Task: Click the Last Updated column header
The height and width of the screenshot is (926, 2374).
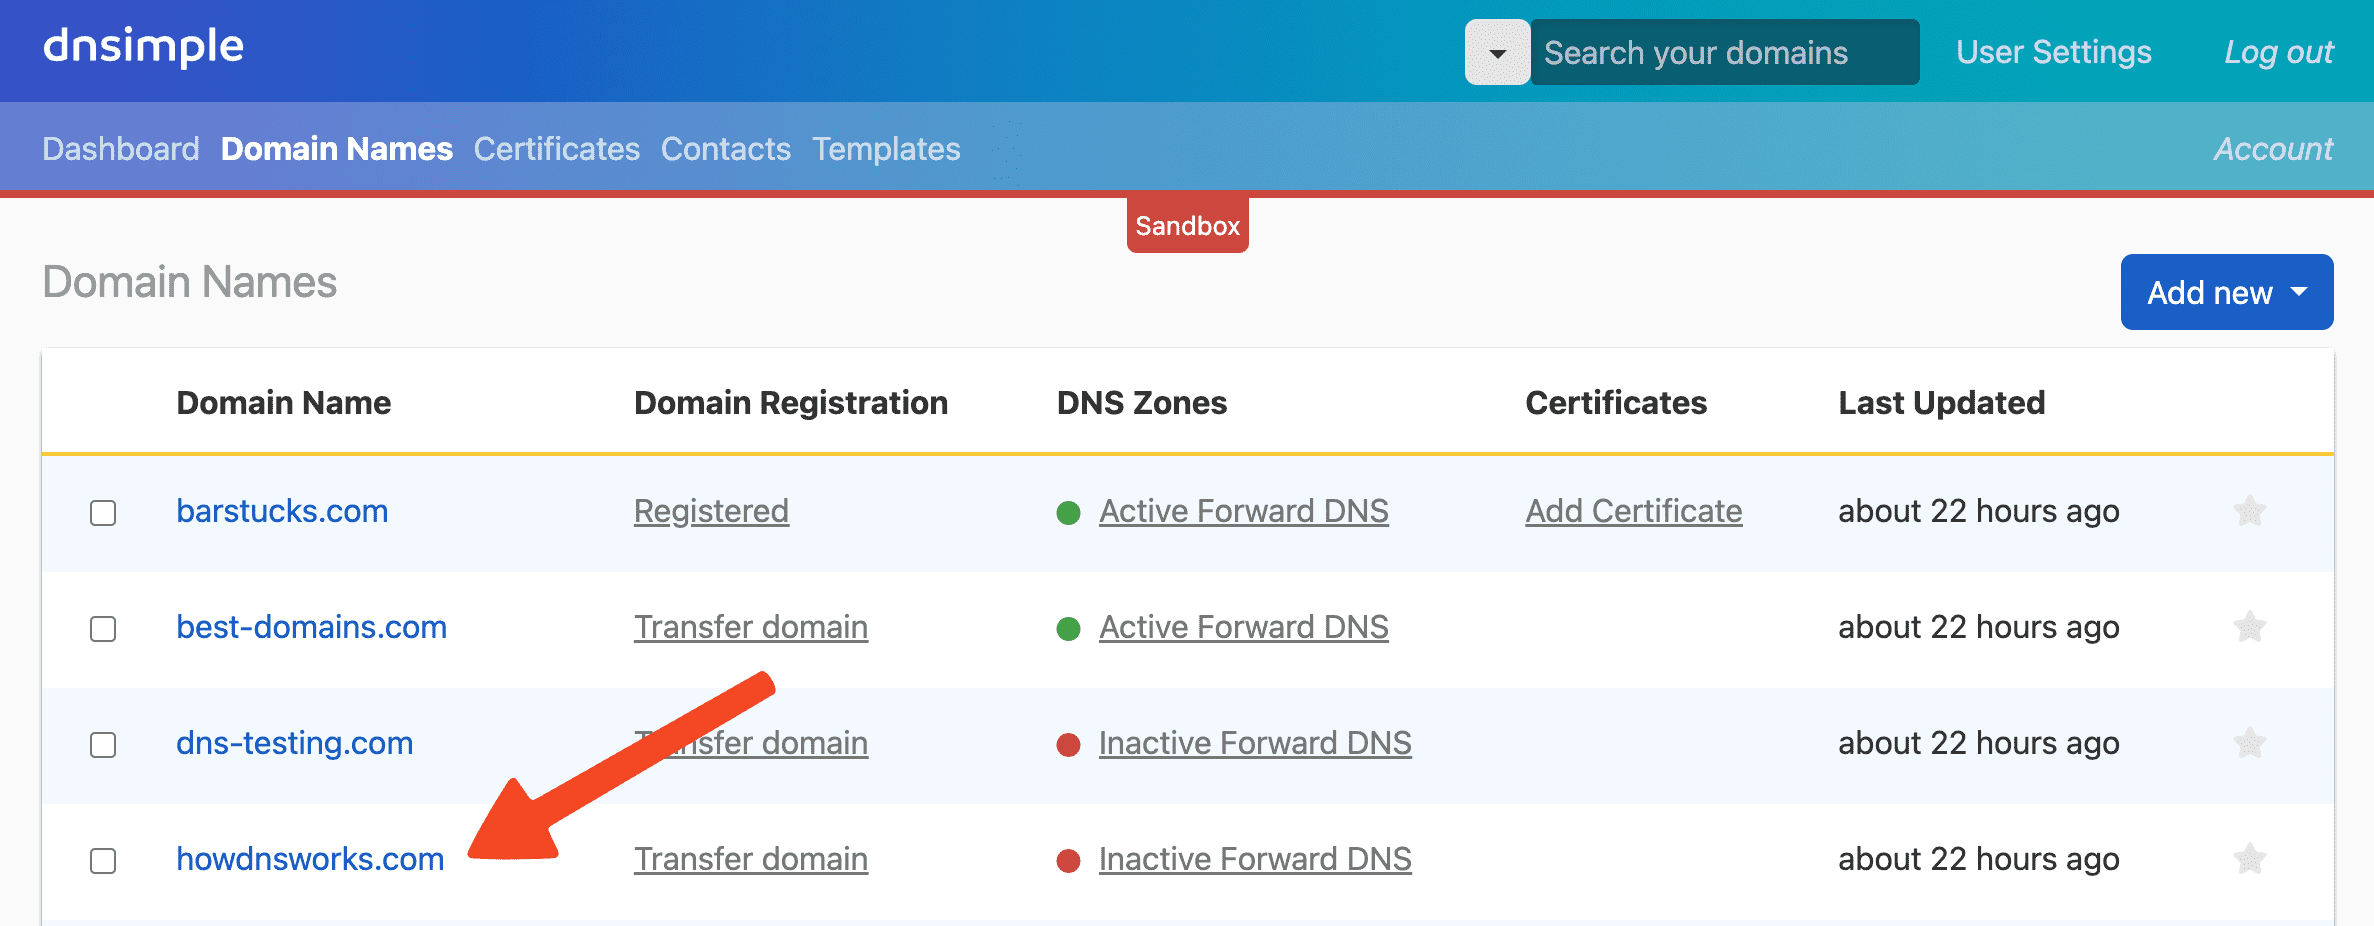Action: coord(1942,403)
